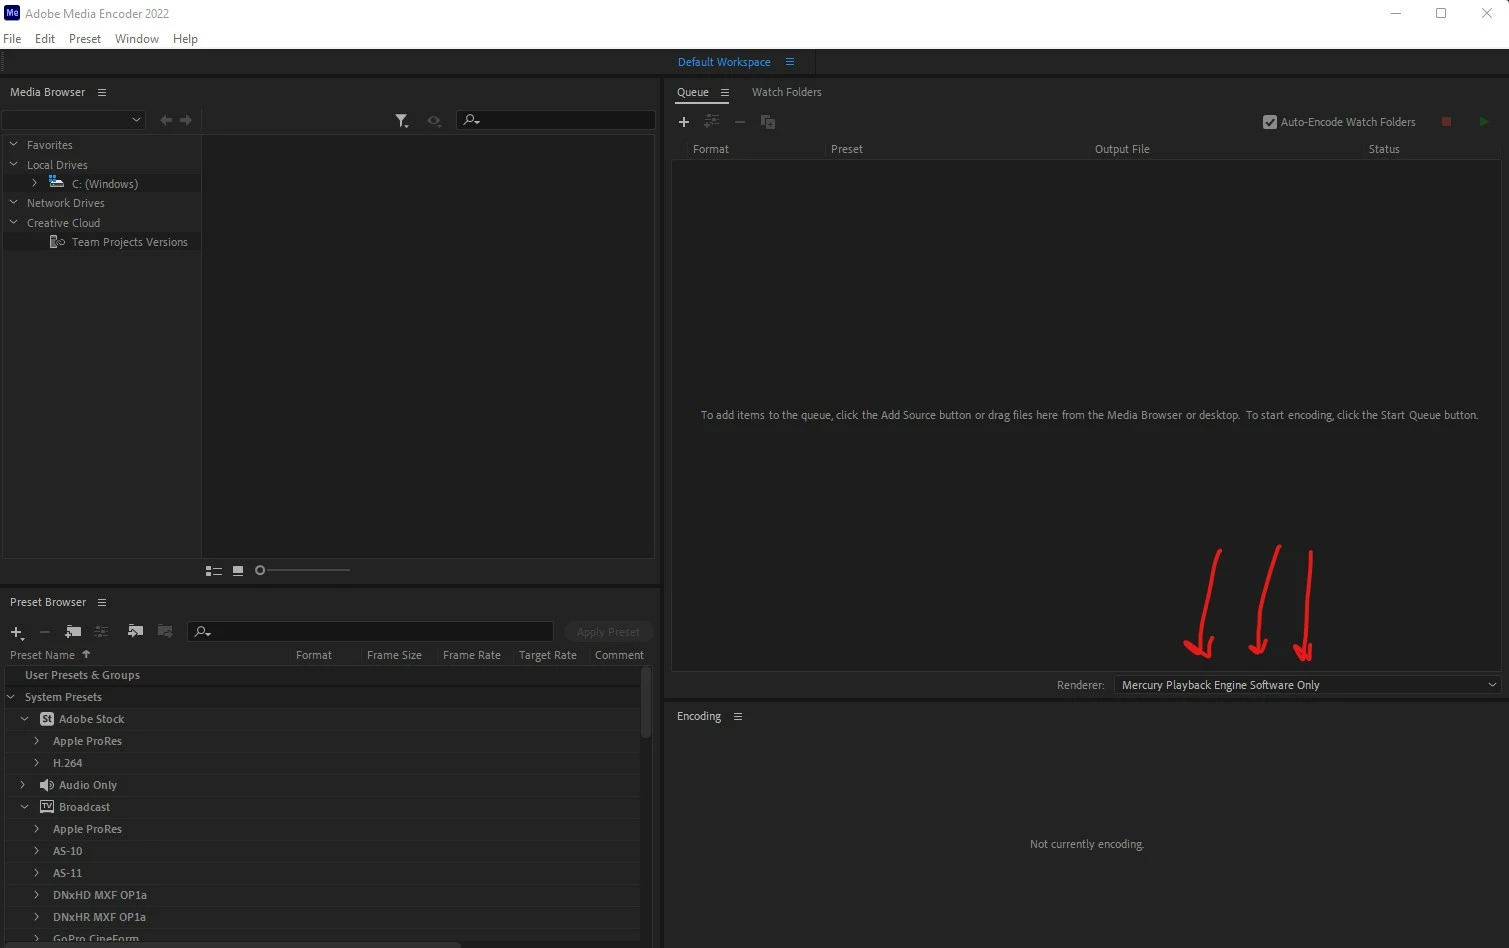Click the Broadcast TV icon
1509x948 pixels.
click(x=47, y=807)
